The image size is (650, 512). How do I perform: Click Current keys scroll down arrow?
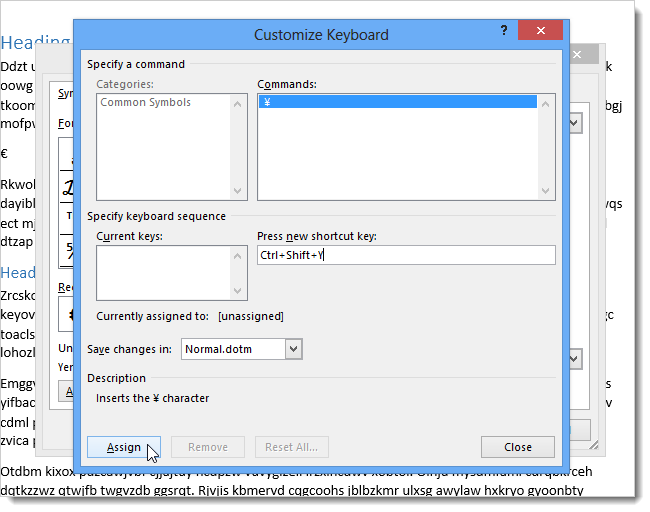(x=237, y=290)
